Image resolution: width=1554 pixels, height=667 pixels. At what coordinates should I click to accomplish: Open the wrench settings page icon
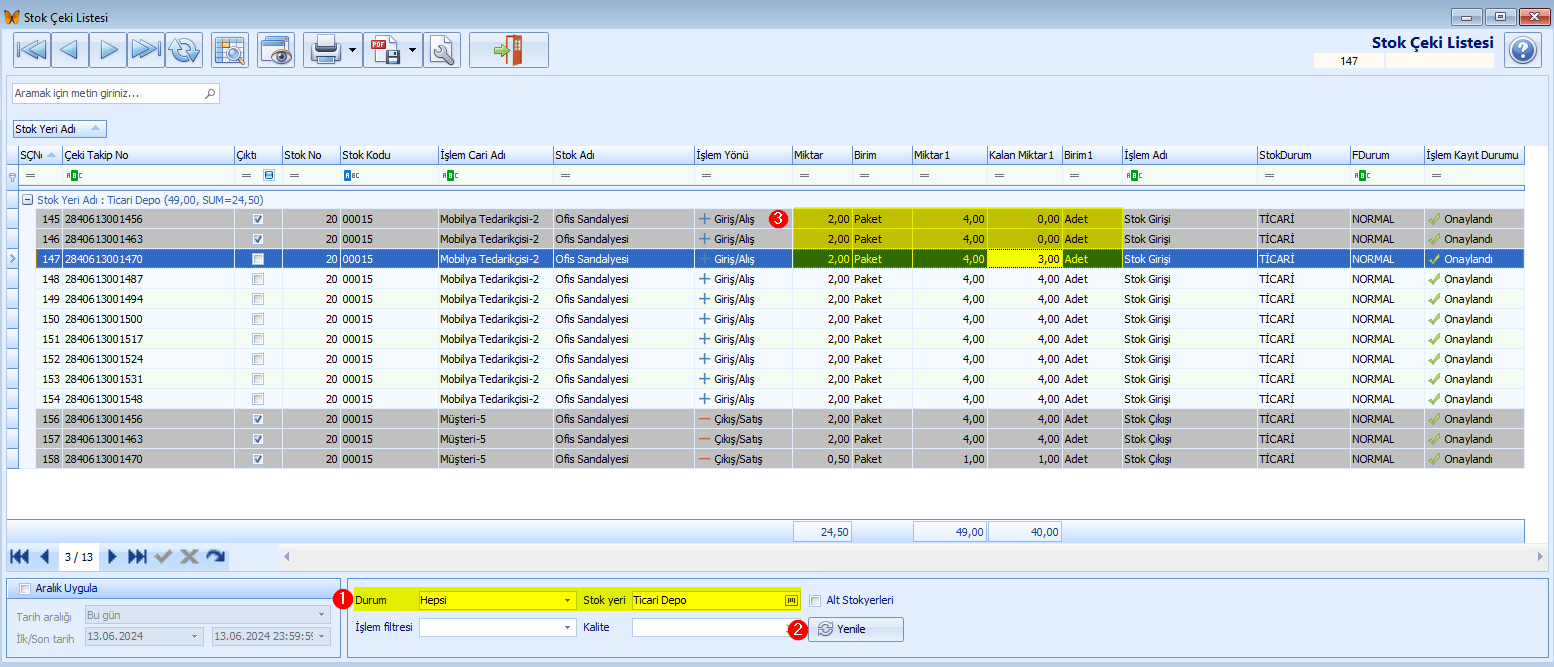tap(442, 50)
